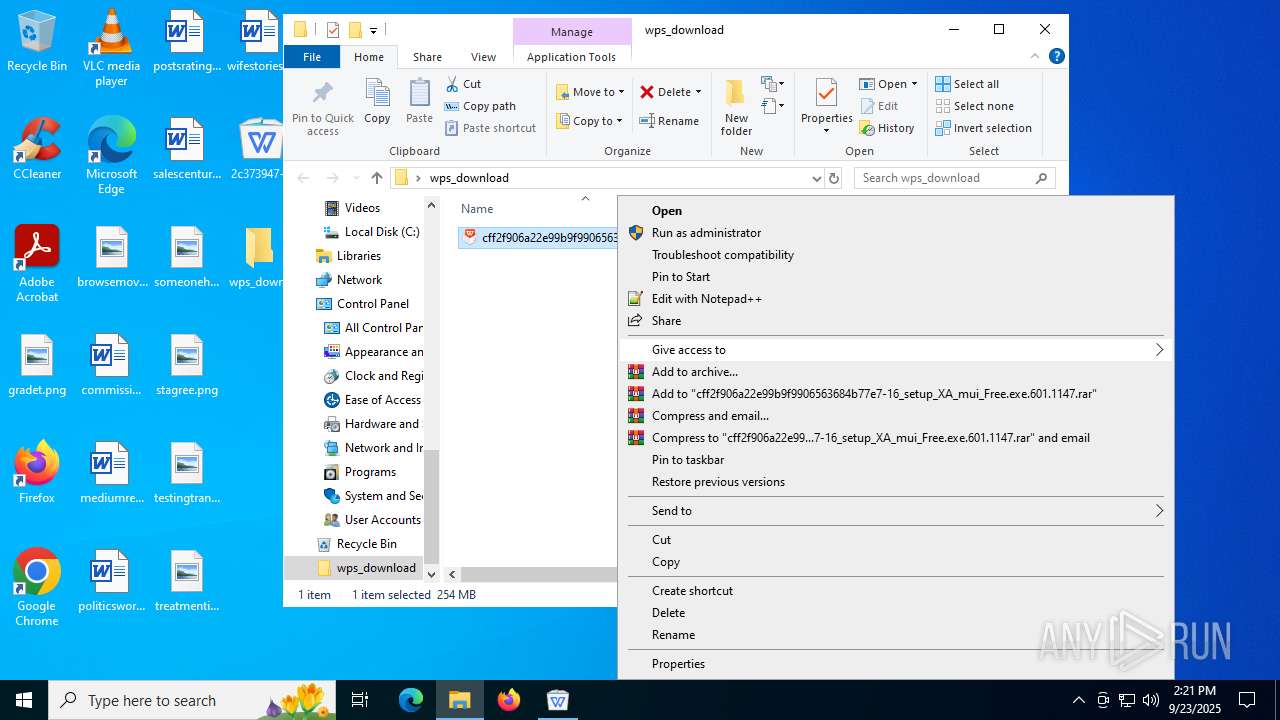Viewport: 1280px width, 720px height.
Task: Select the CCleaner desktop icon
Action: pyautogui.click(x=37, y=149)
